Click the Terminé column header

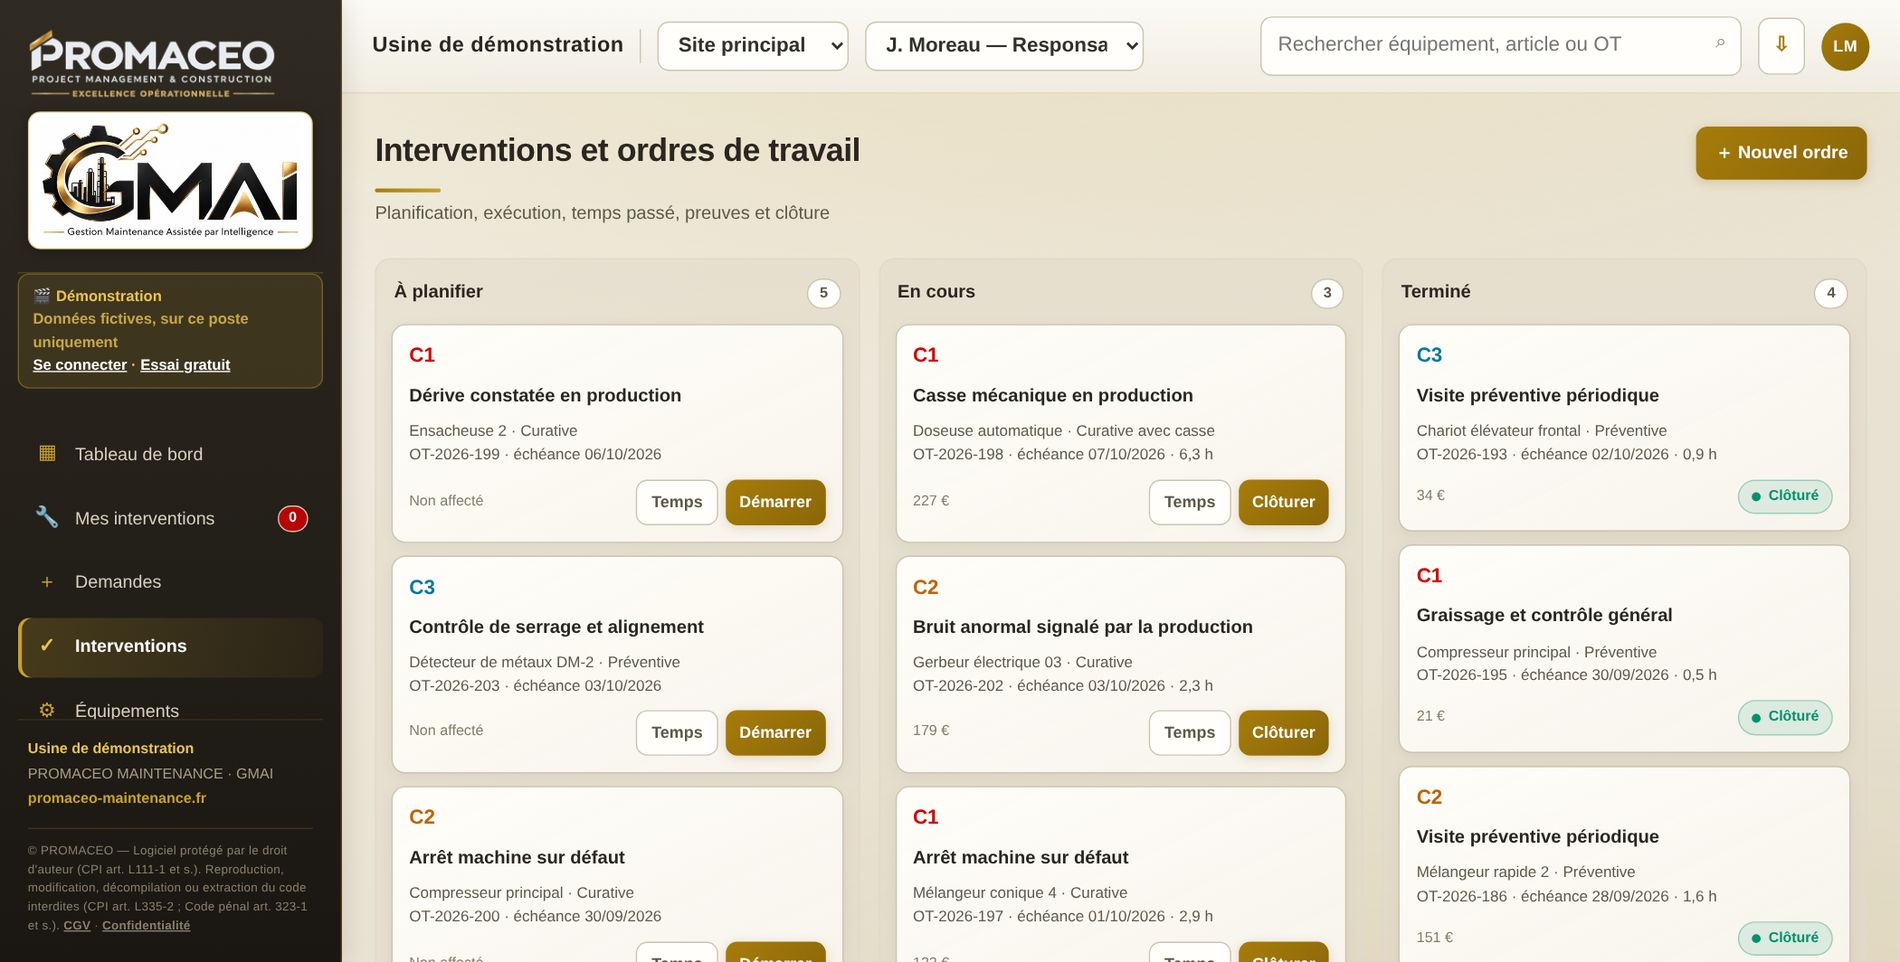pos(1436,291)
